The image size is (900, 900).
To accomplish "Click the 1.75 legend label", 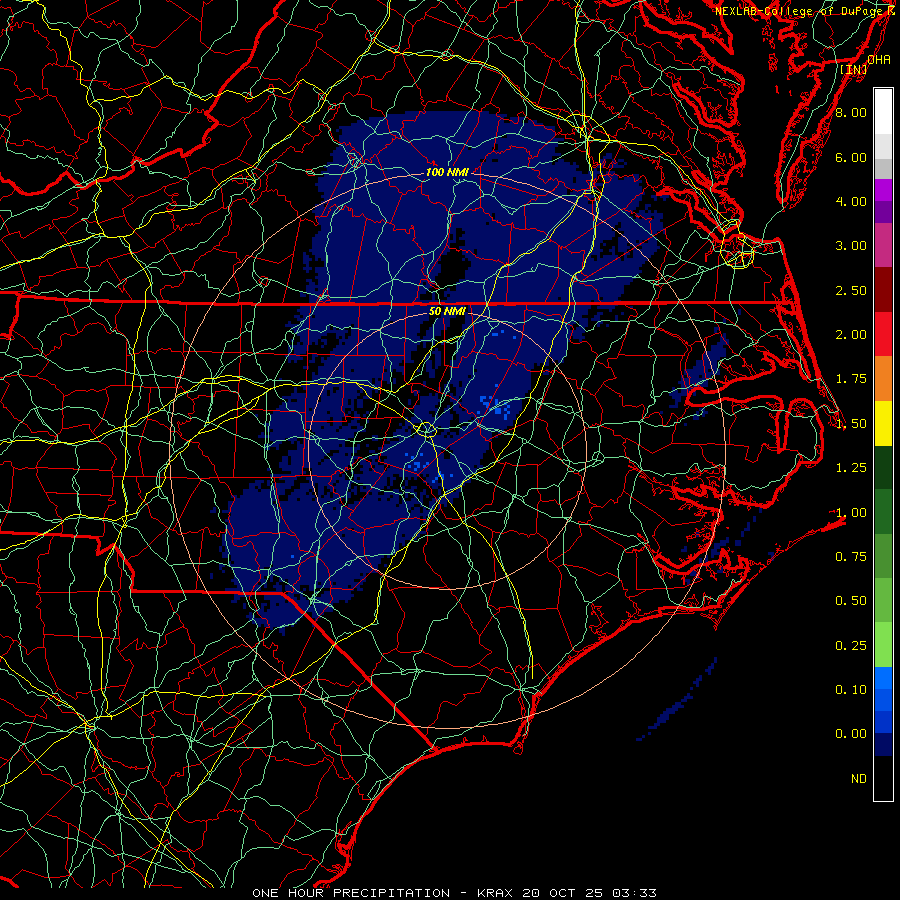I will (x=851, y=379).
